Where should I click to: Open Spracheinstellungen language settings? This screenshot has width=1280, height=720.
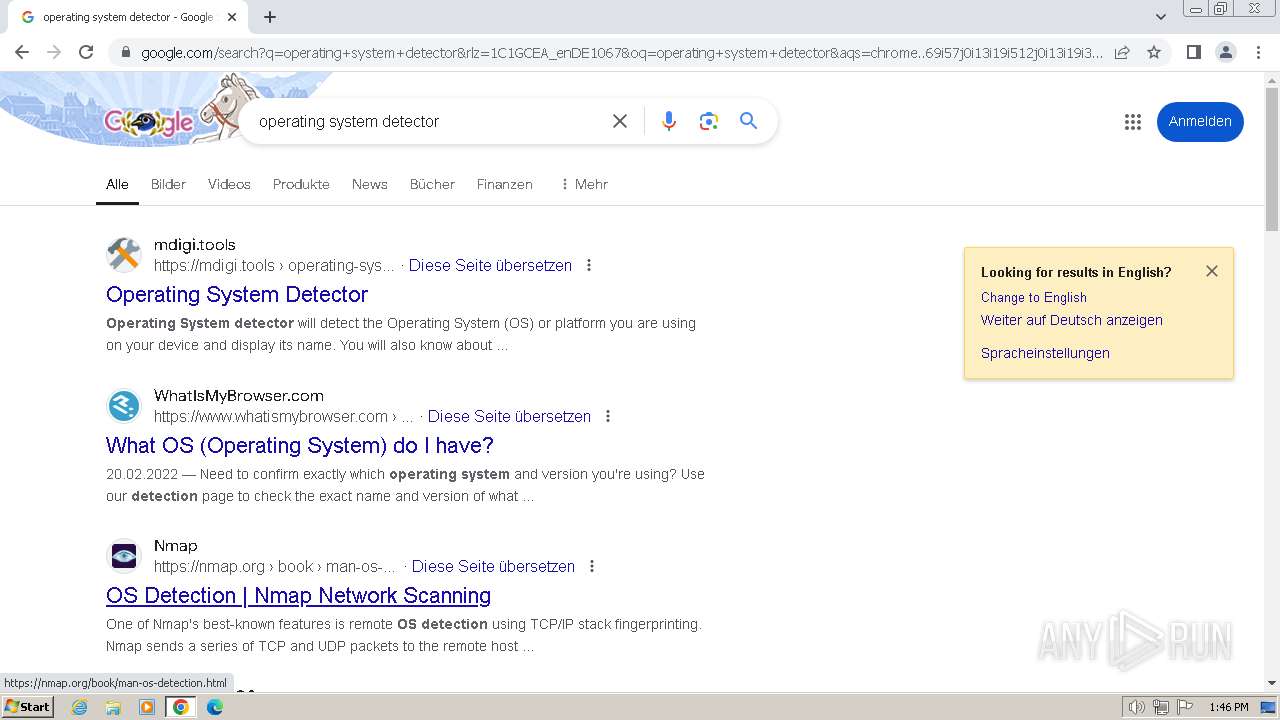1045,353
